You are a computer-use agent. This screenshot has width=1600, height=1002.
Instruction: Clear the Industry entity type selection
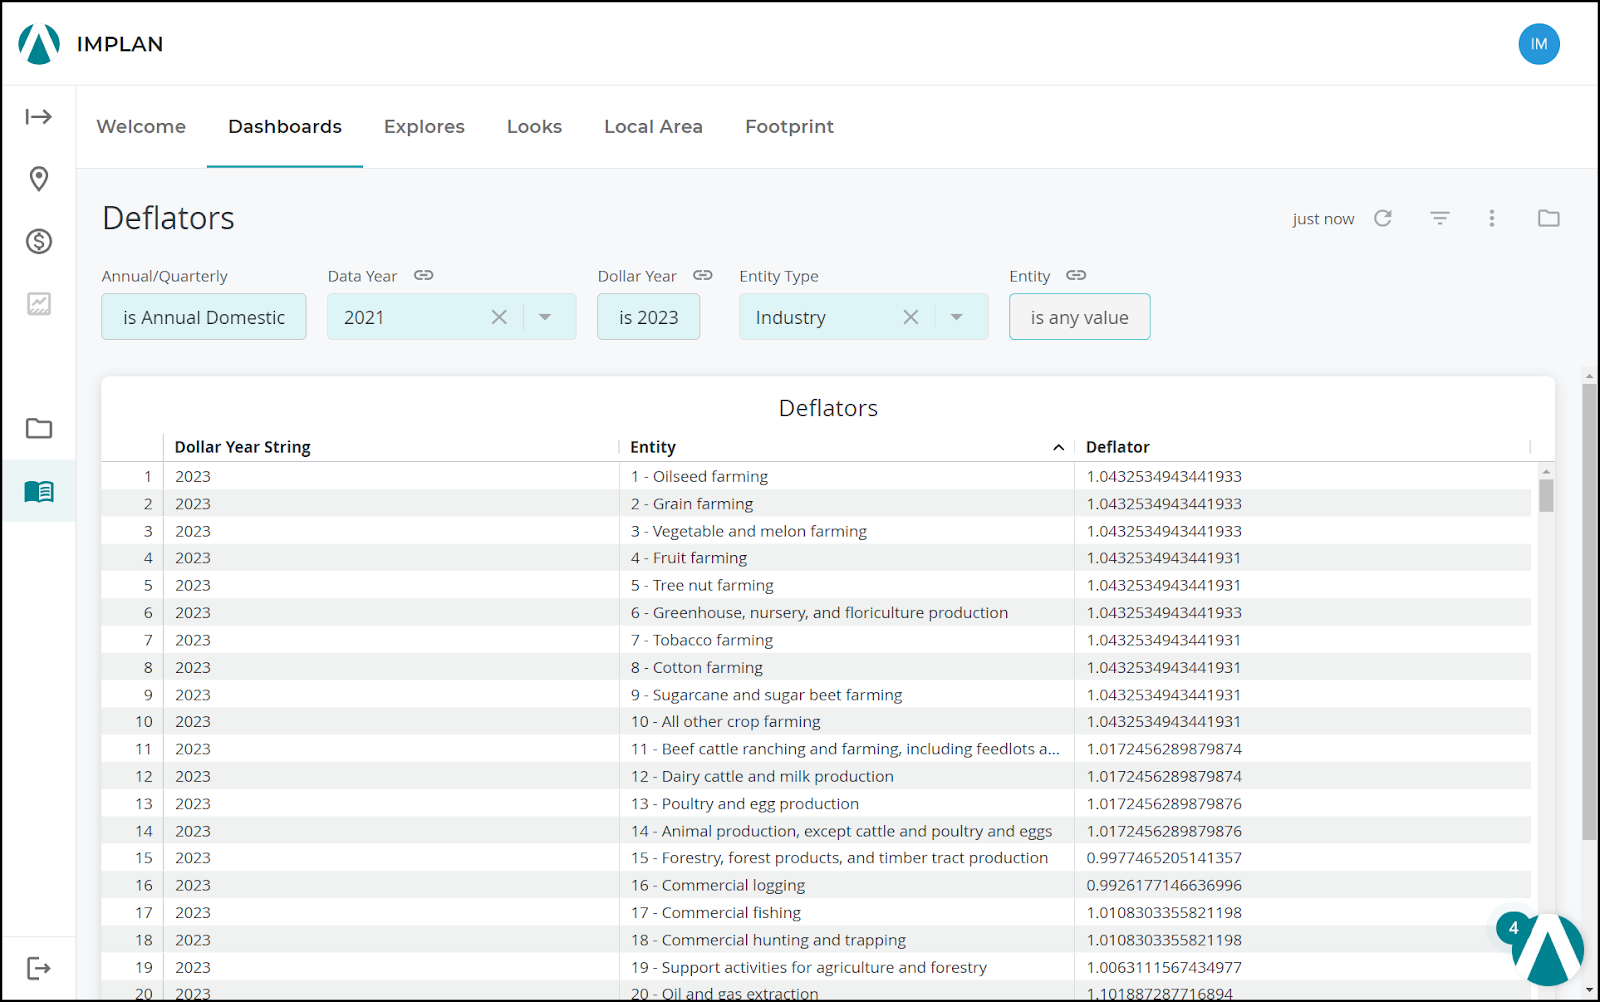coord(910,317)
